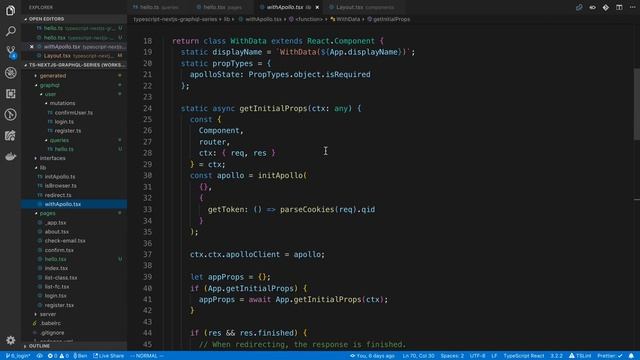The image size is (640, 360).
Task: Switch to the hello.ts editor tab
Action: pyautogui.click(x=159, y=7)
